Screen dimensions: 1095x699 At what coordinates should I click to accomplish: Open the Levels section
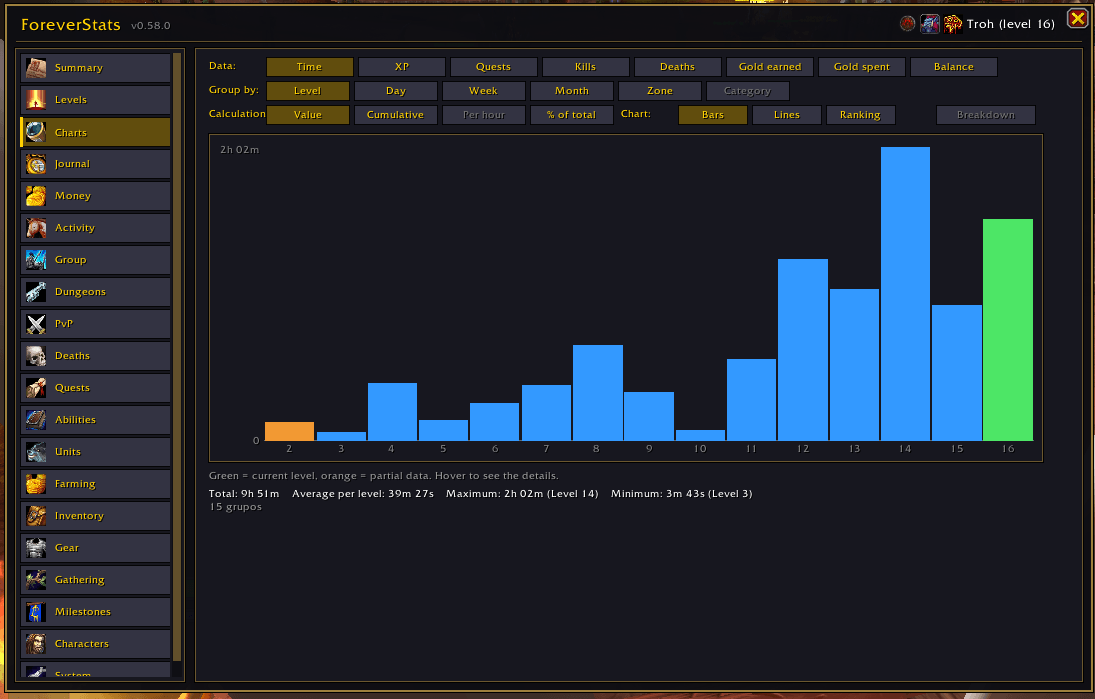pos(96,100)
